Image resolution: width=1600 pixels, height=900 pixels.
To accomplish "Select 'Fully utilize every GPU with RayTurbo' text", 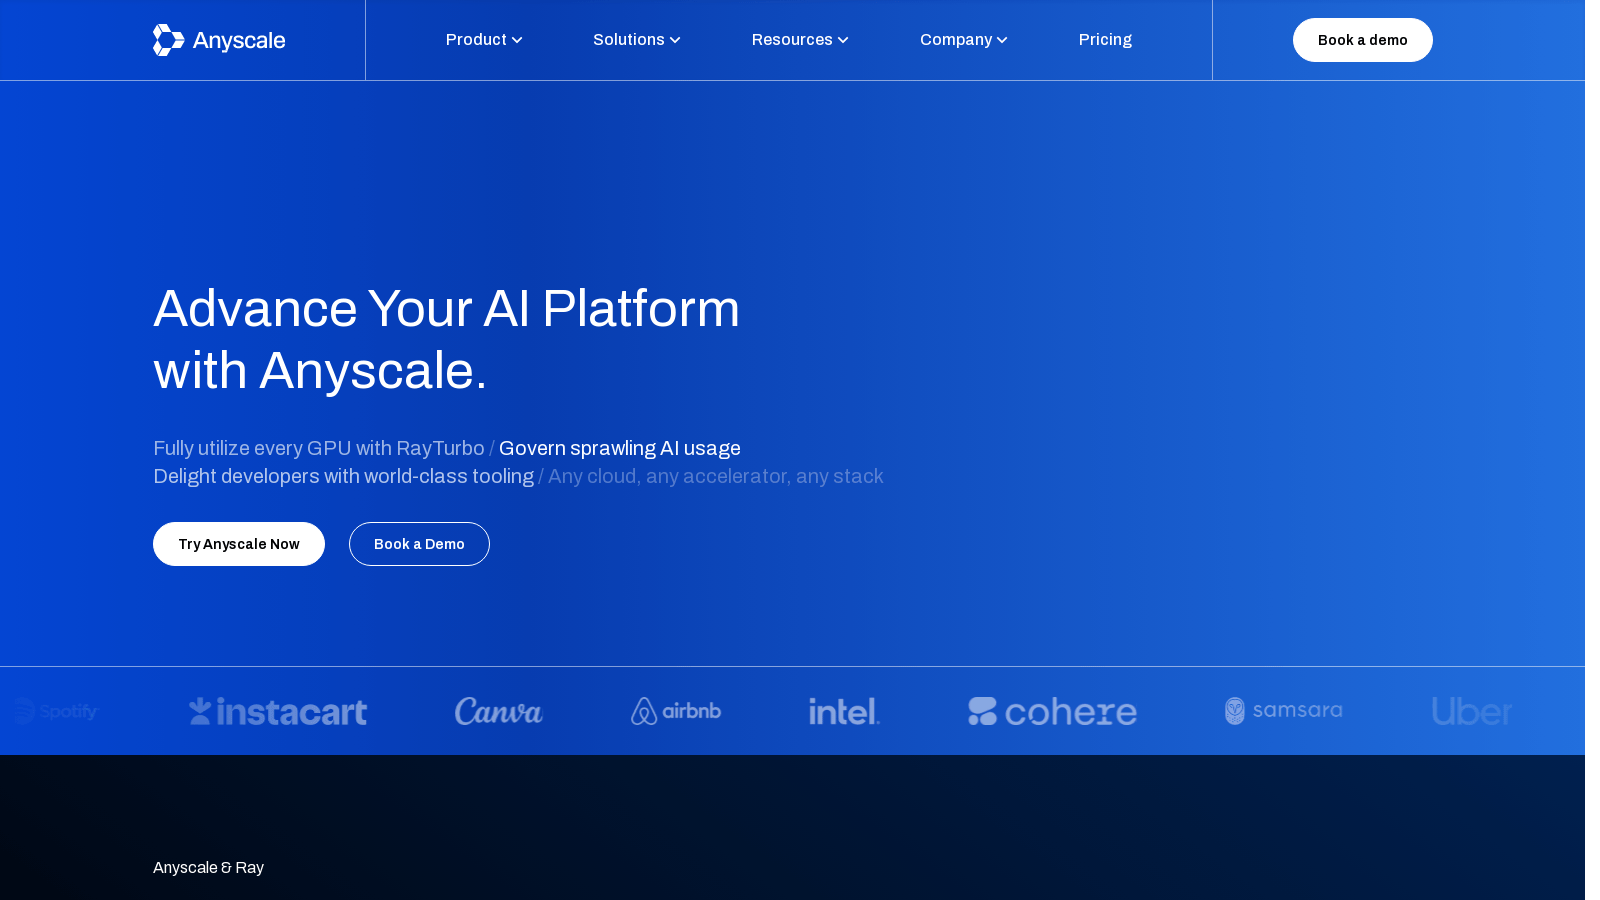I will click(319, 448).
